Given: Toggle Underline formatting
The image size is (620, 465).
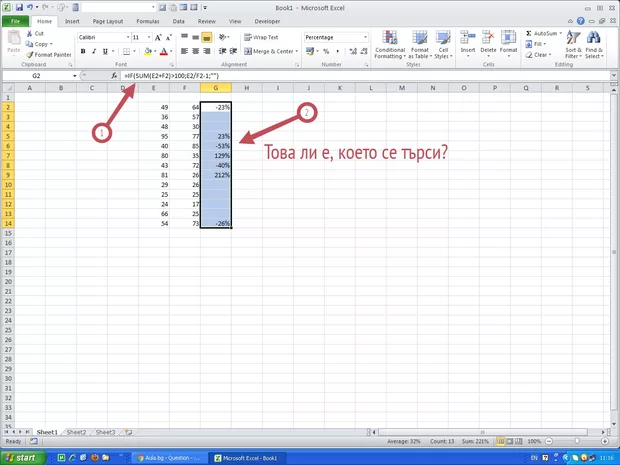Looking at the screenshot, I should (x=105, y=51).
